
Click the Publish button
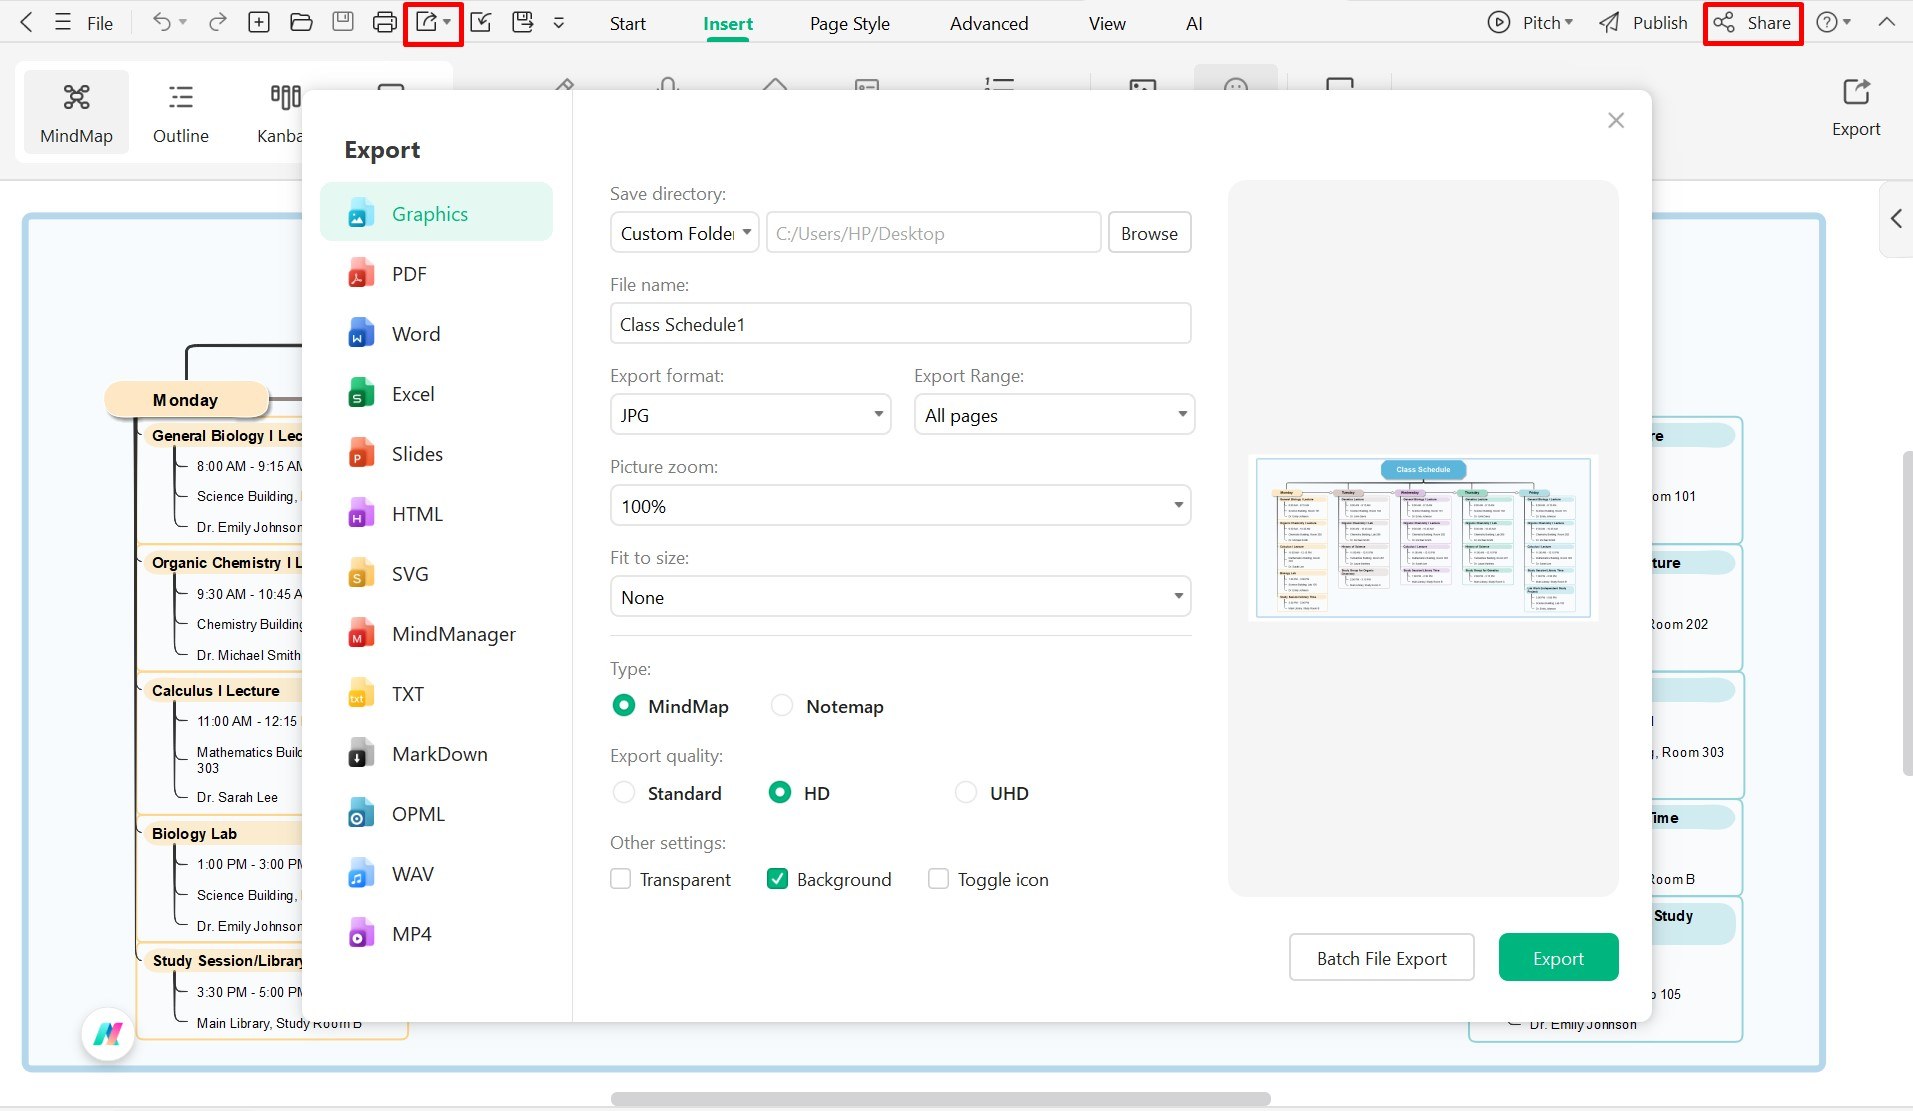(1643, 23)
